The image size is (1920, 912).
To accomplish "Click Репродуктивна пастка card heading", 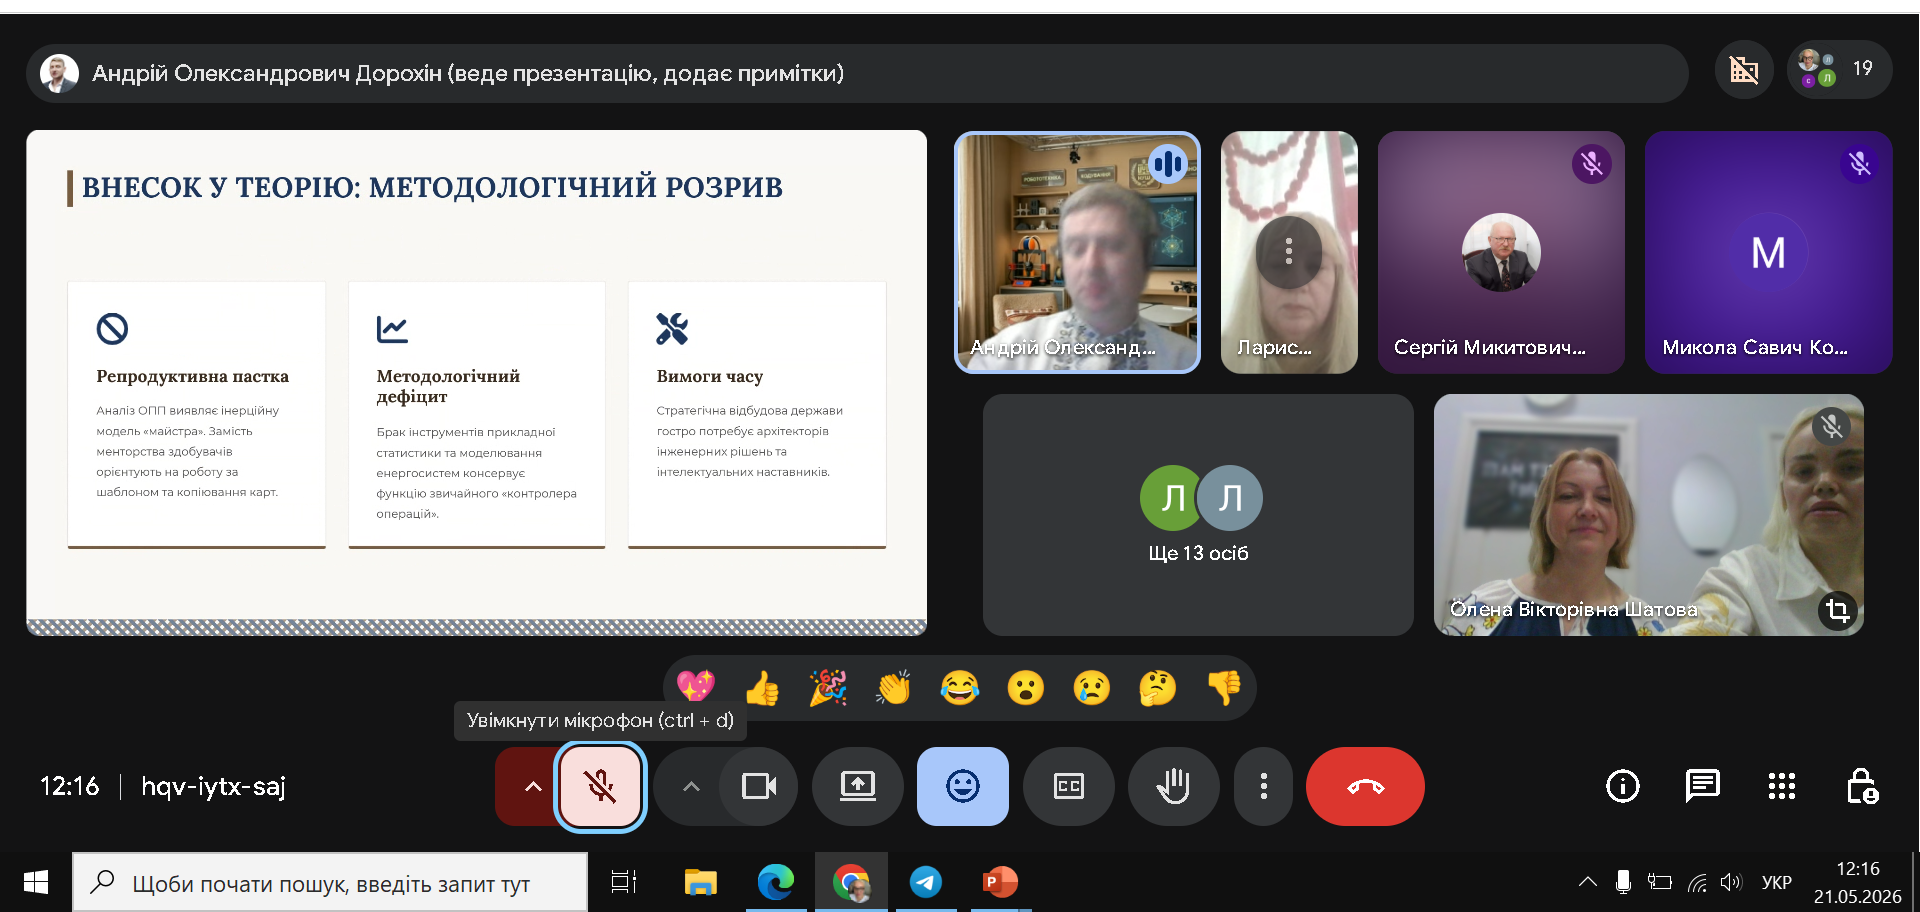I will click(x=192, y=376).
